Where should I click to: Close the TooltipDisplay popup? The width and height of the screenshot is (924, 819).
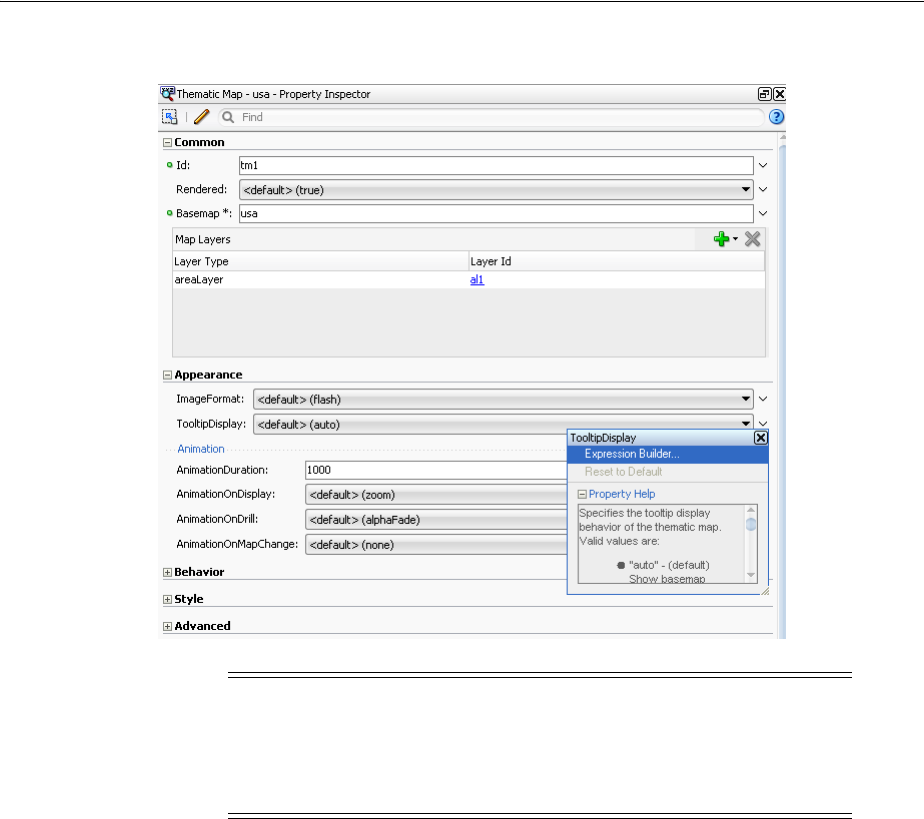(761, 437)
